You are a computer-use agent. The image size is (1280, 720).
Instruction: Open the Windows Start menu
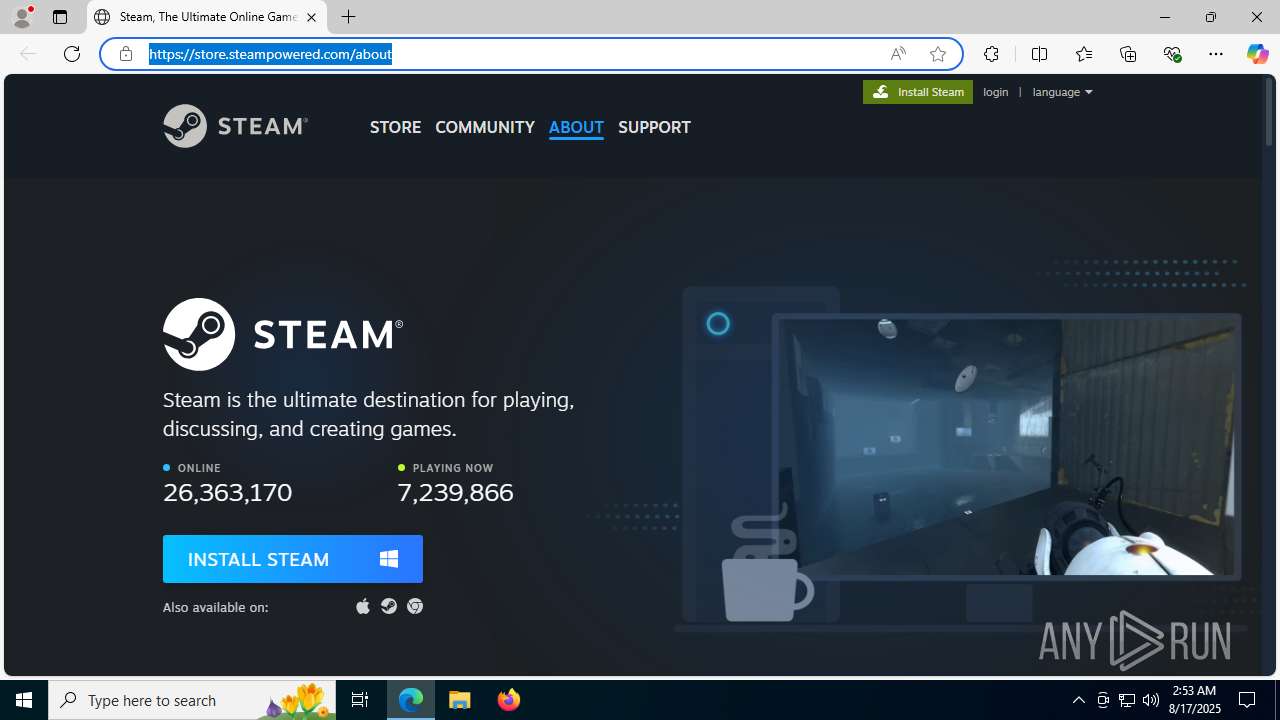[x=24, y=700]
